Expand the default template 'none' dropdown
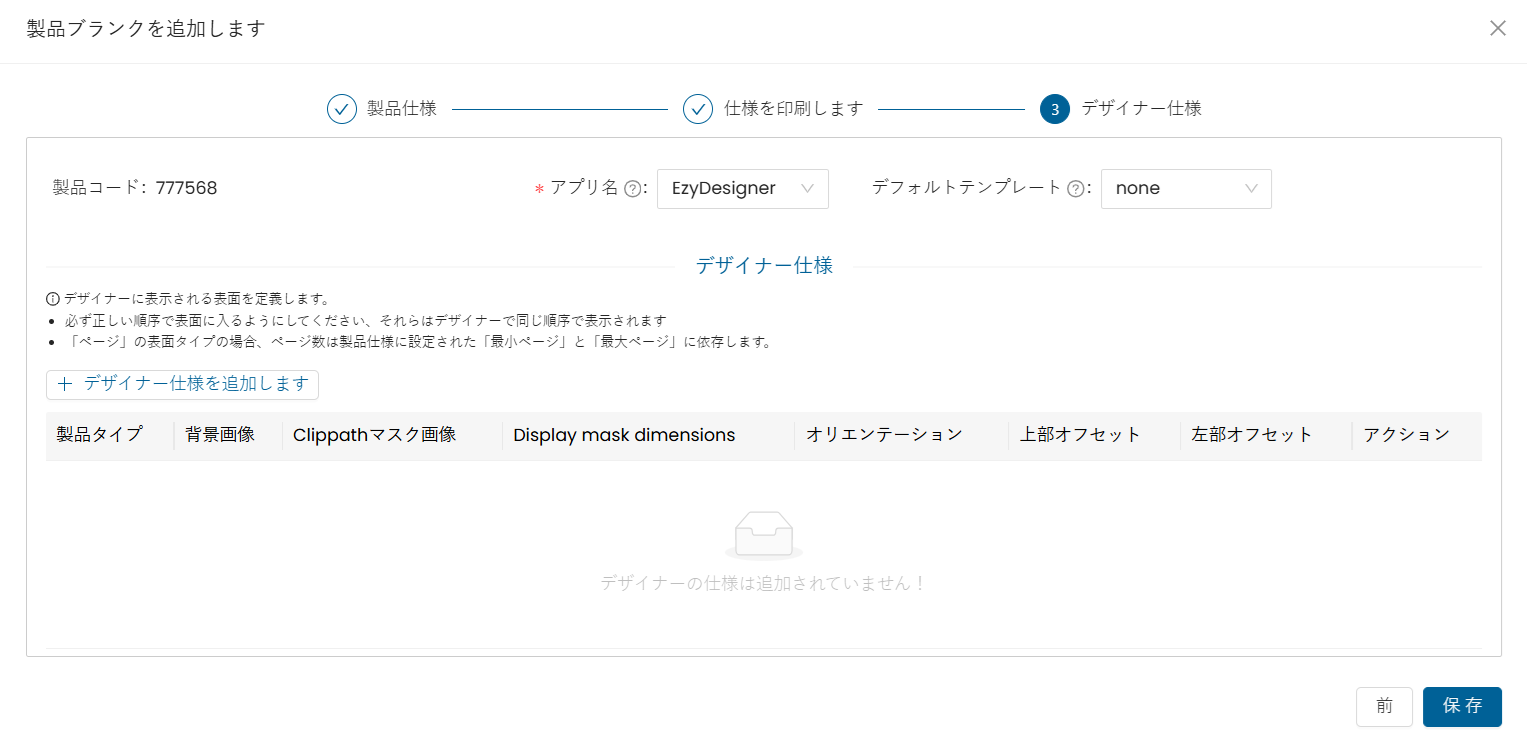Image resolution: width=1527 pixels, height=754 pixels. [1185, 189]
